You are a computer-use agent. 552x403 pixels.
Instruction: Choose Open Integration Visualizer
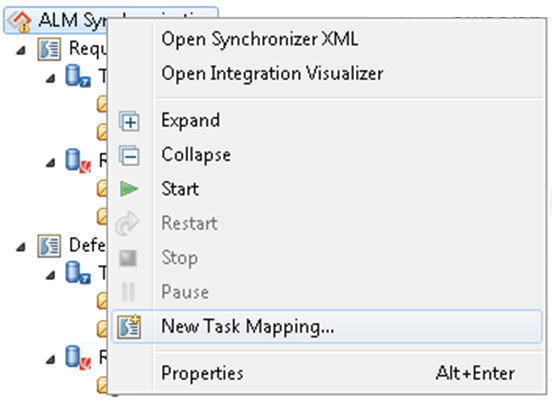click(x=272, y=74)
